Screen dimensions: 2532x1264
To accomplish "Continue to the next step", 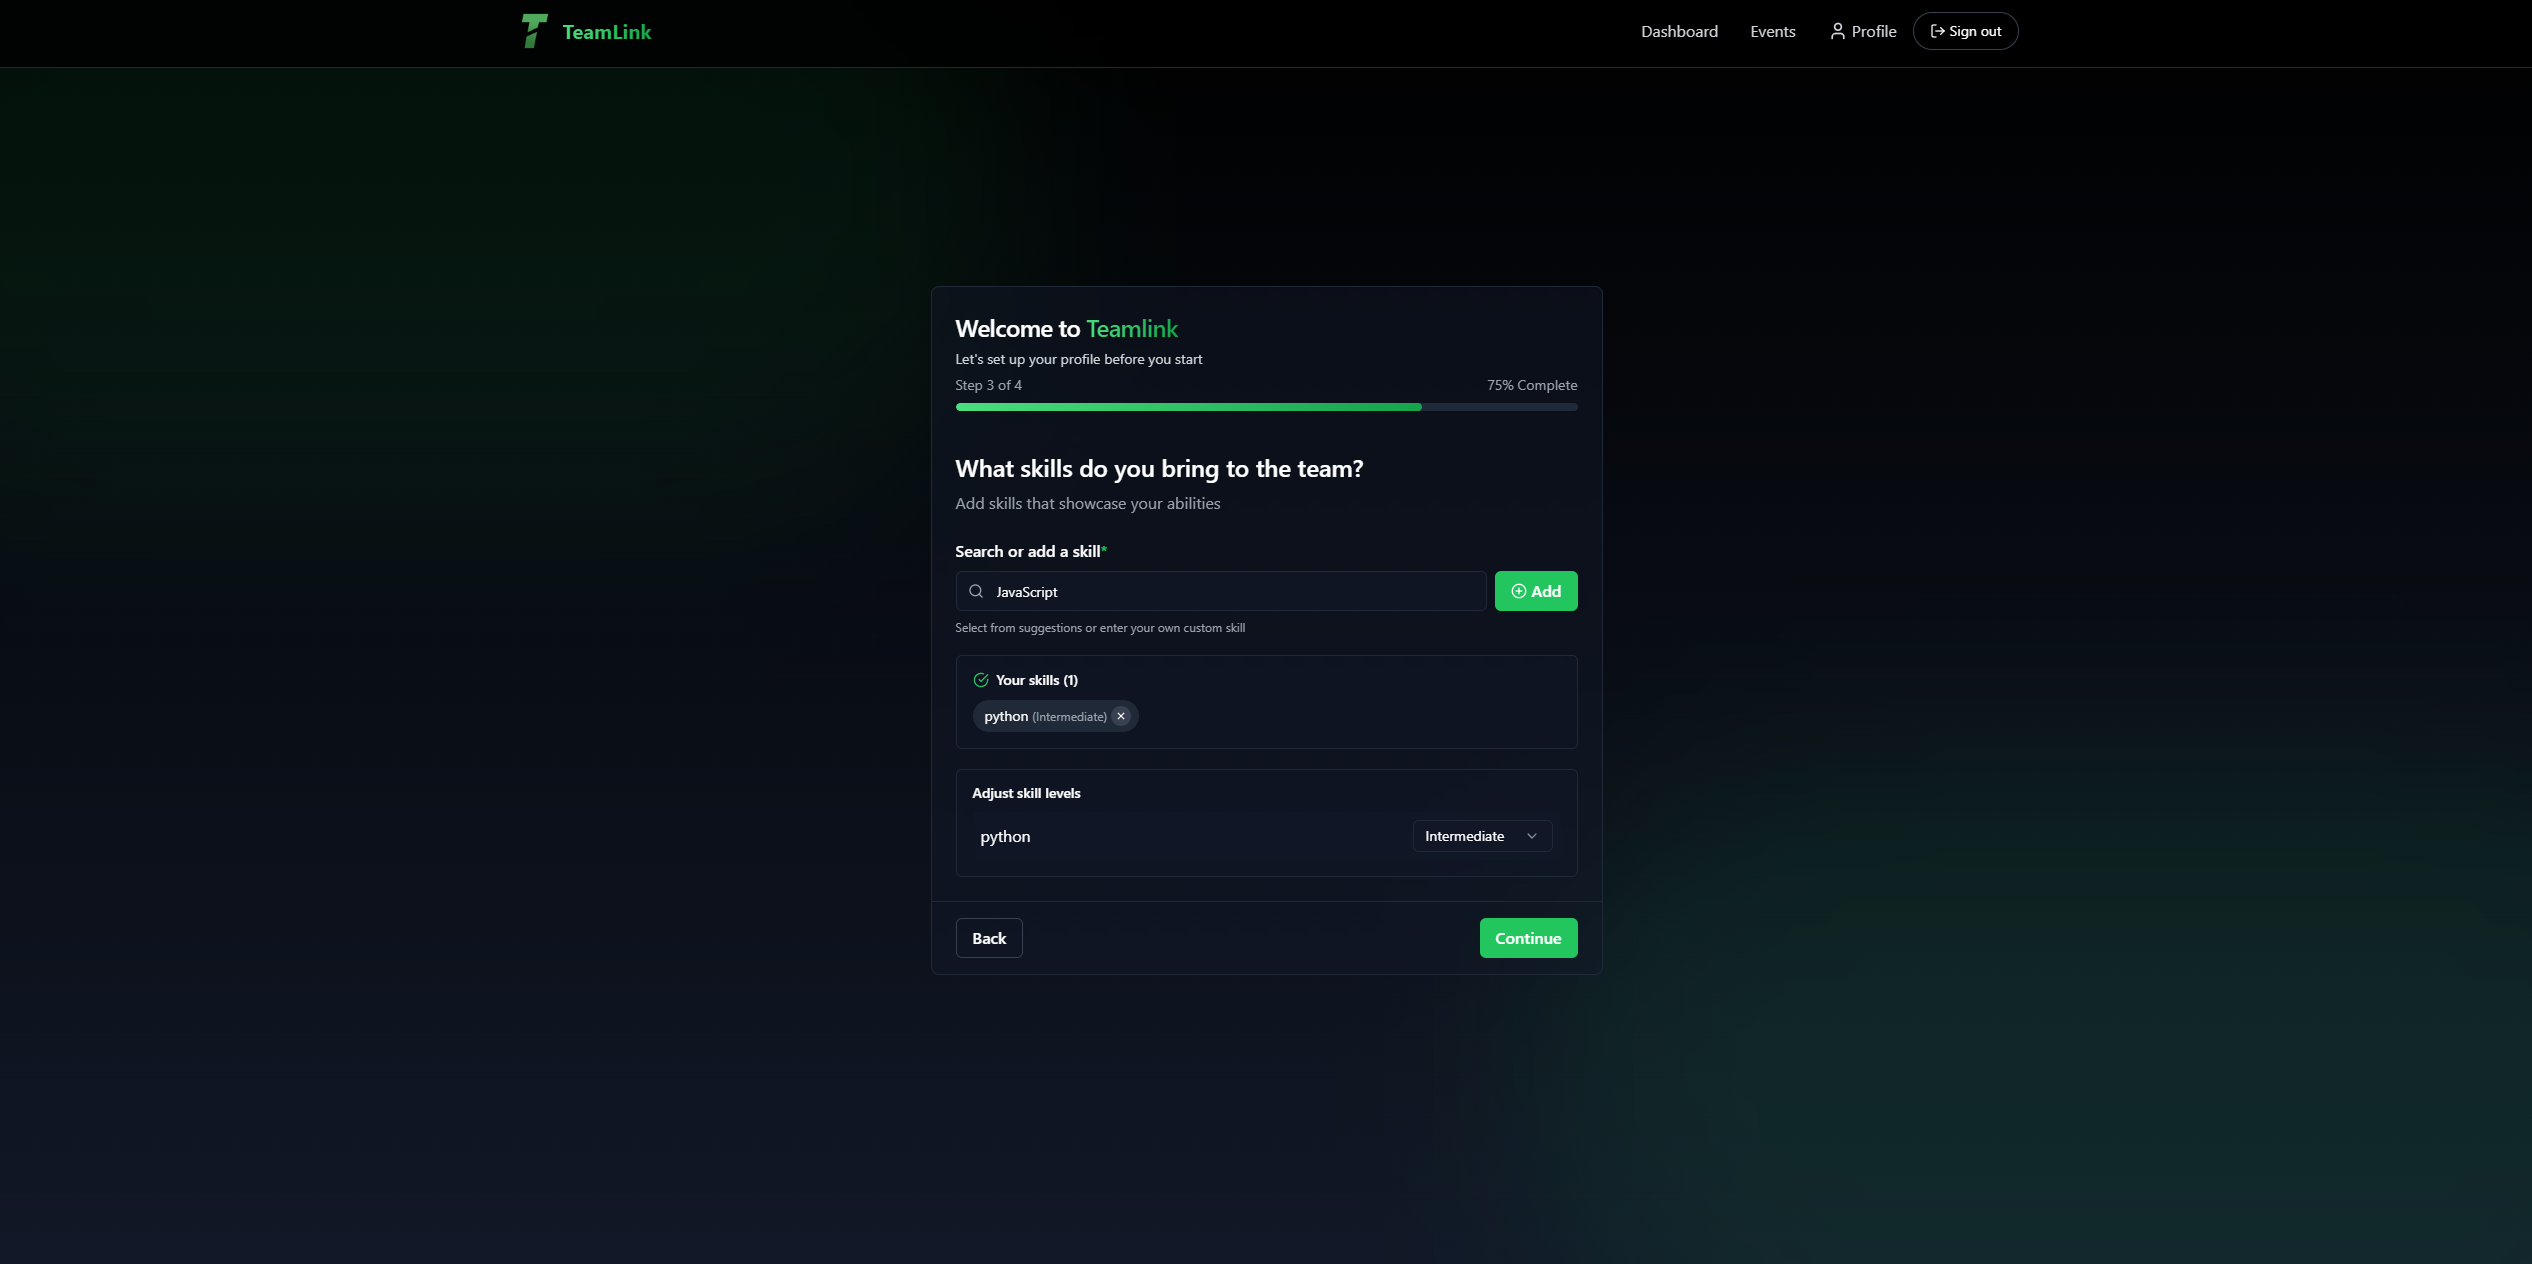I will coord(1527,938).
